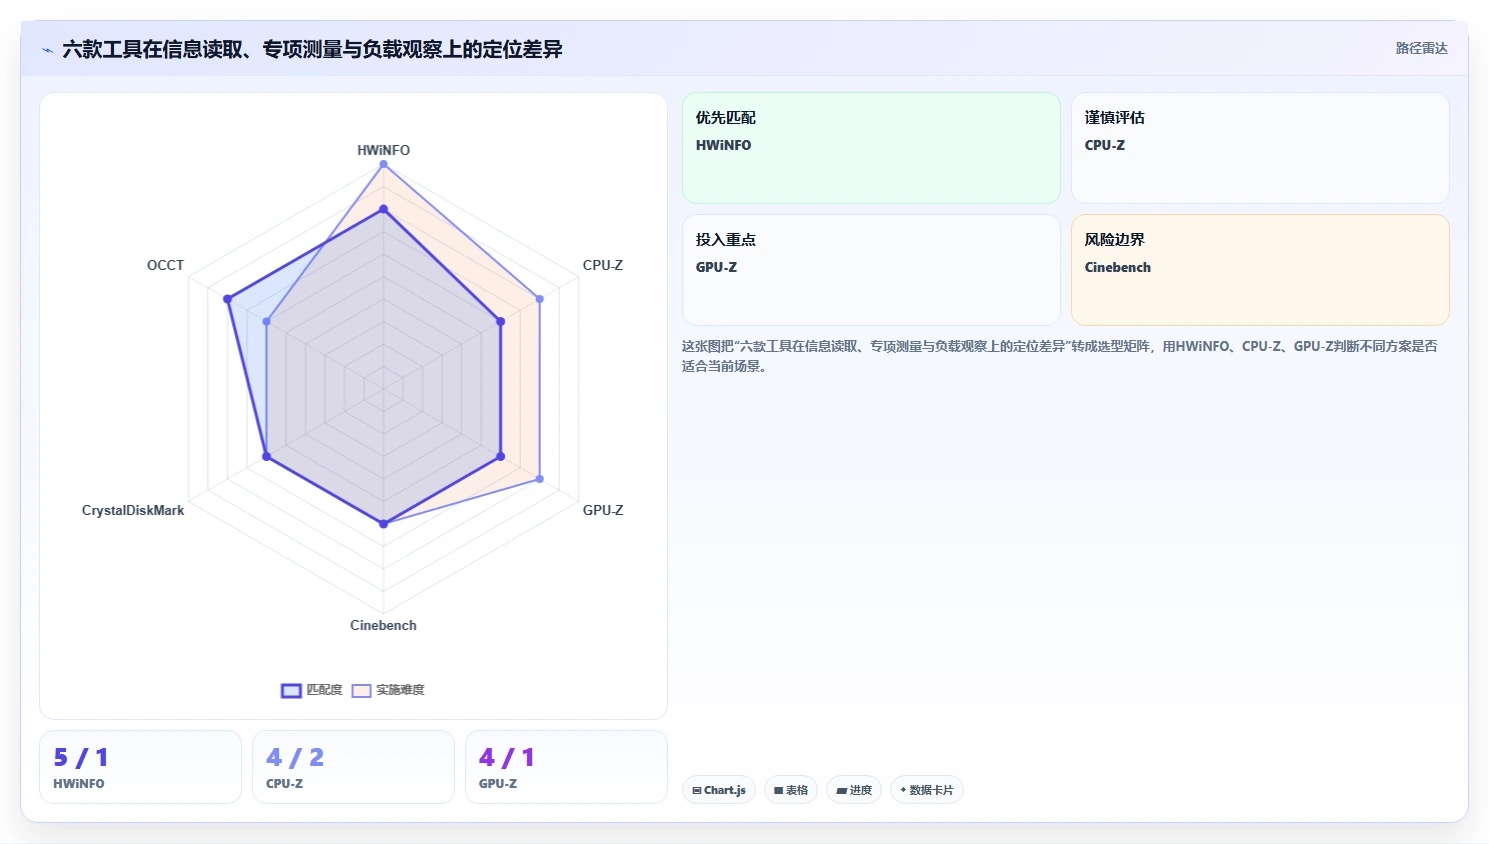Click the Cinebench radar axis label
Viewport: 1489px width, 844px height.
coord(383,625)
